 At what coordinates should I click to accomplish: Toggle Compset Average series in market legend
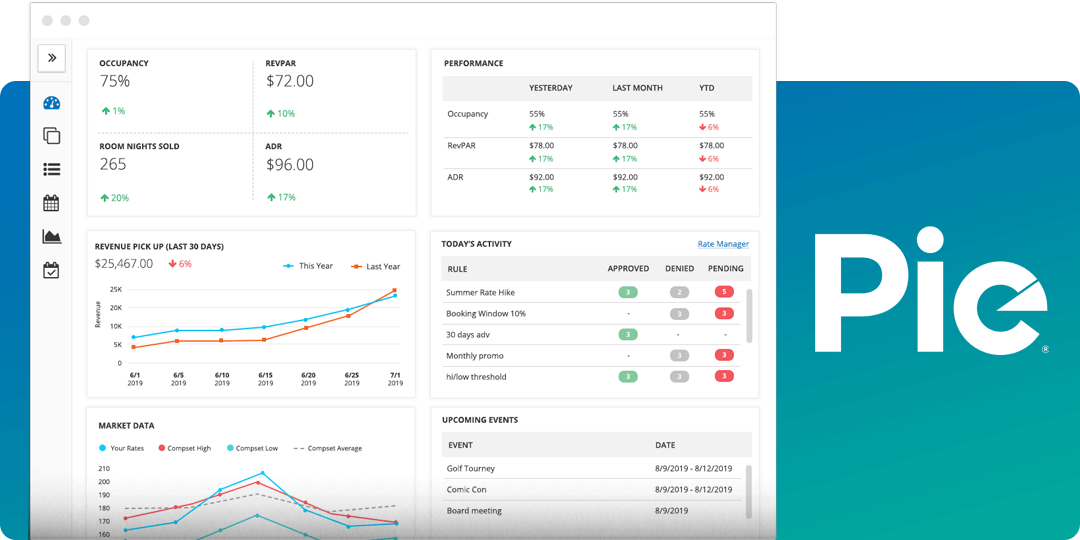coord(327,448)
